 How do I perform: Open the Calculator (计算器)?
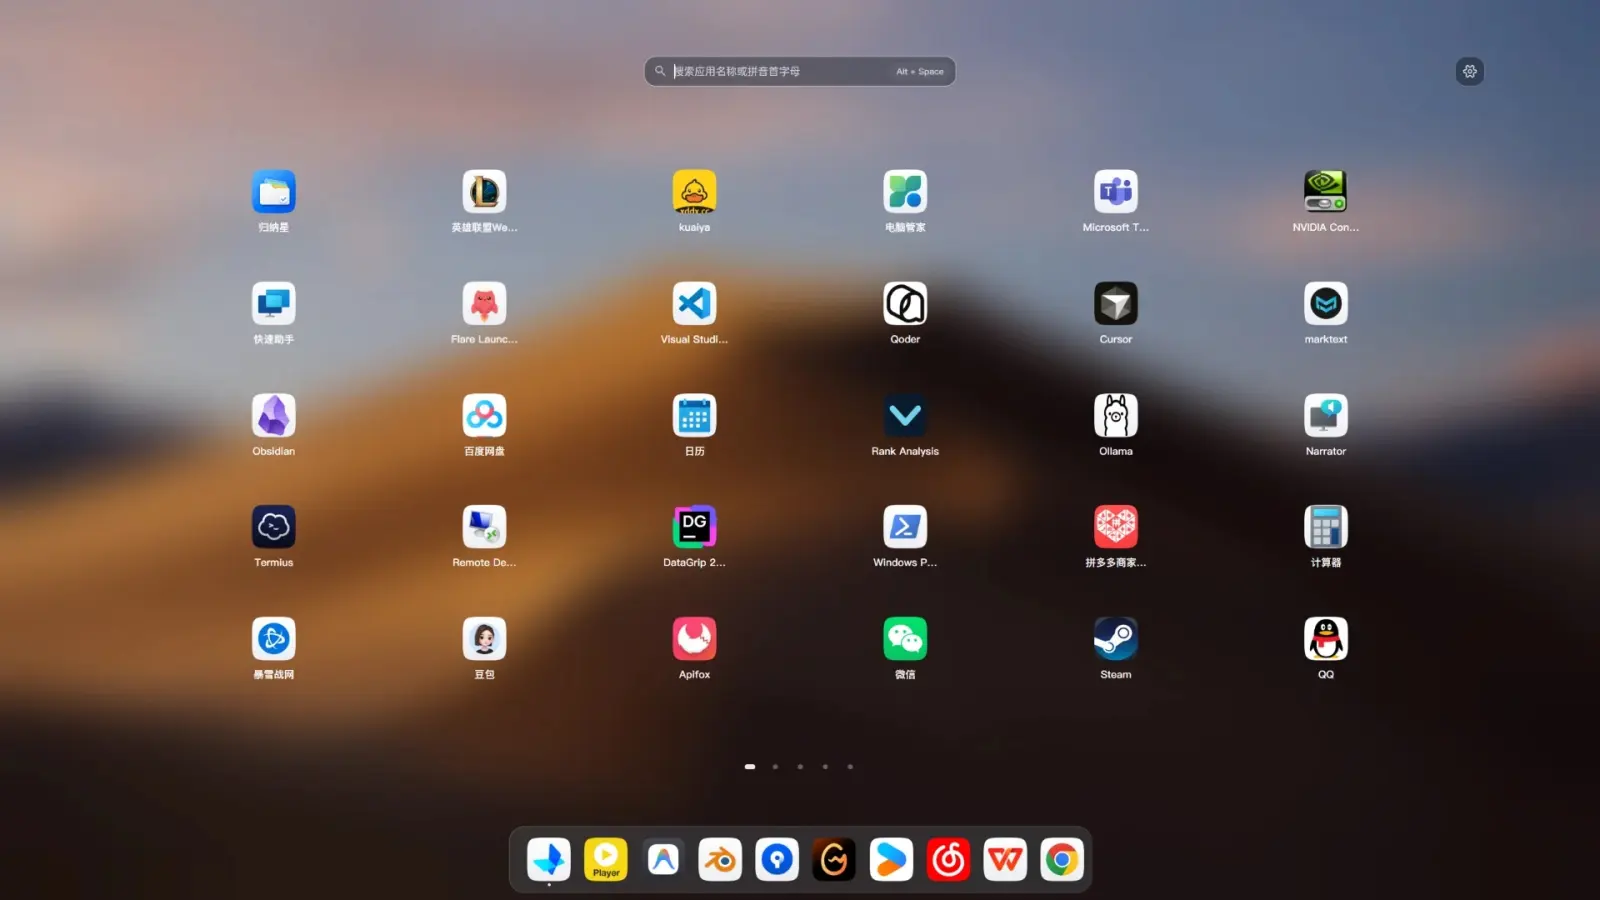click(1326, 527)
